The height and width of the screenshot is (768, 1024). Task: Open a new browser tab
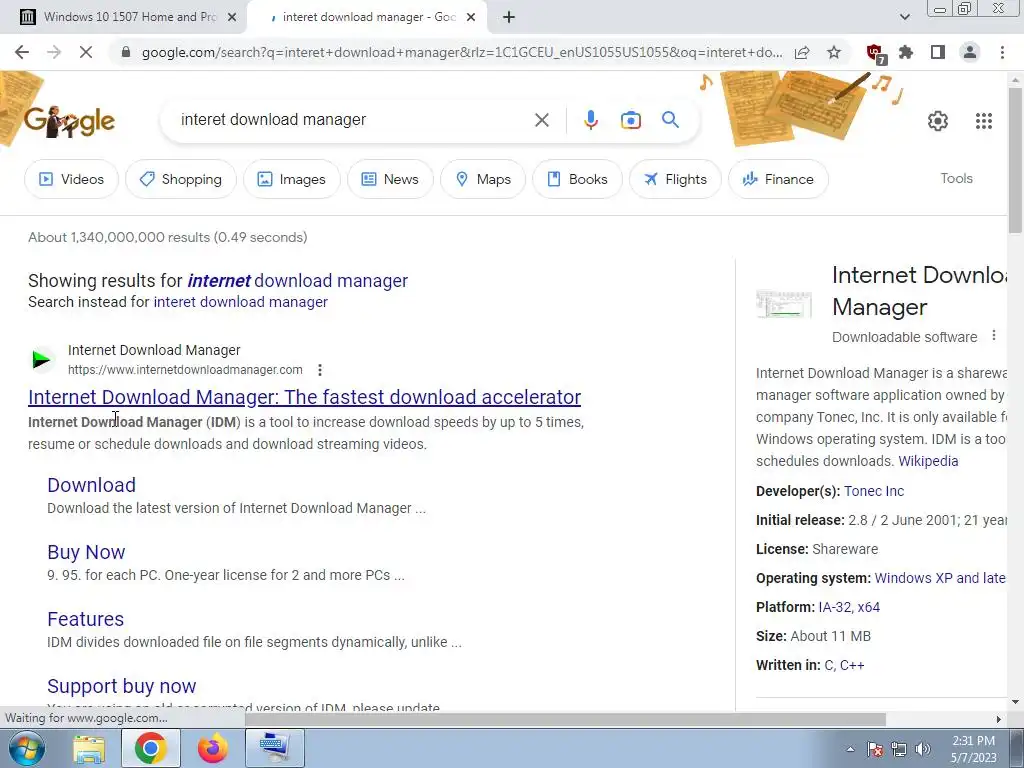tap(509, 17)
